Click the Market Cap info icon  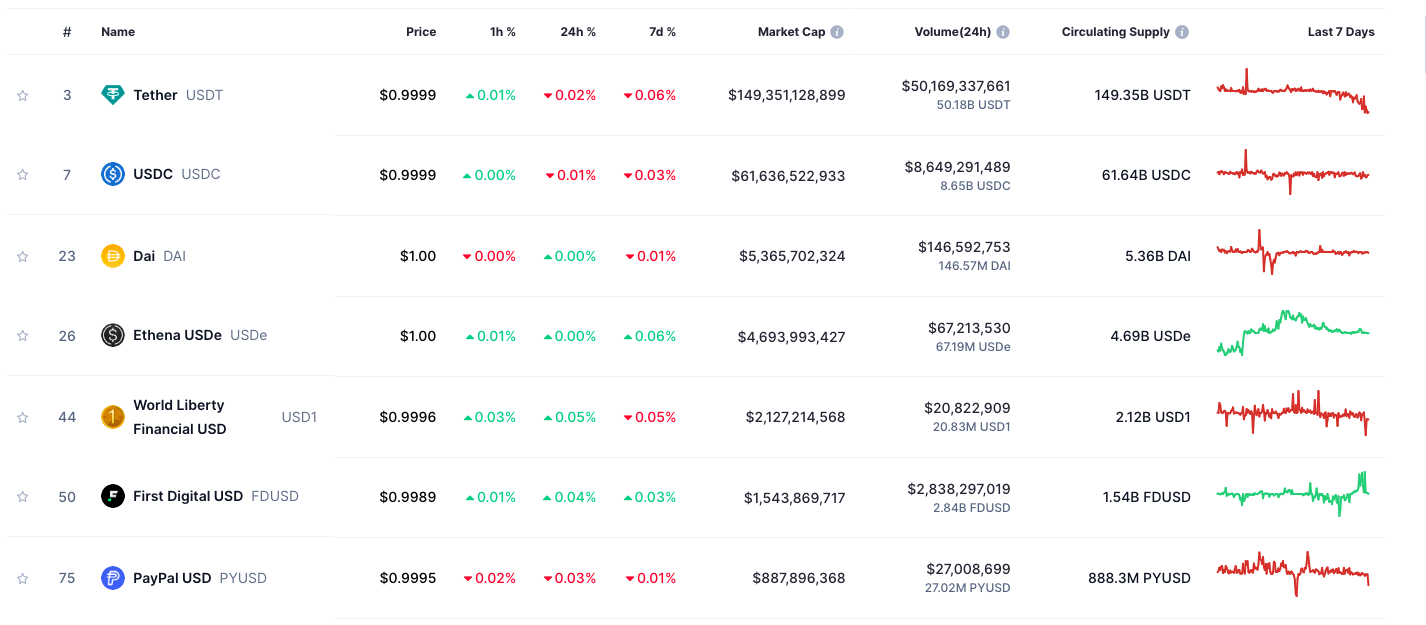837,32
